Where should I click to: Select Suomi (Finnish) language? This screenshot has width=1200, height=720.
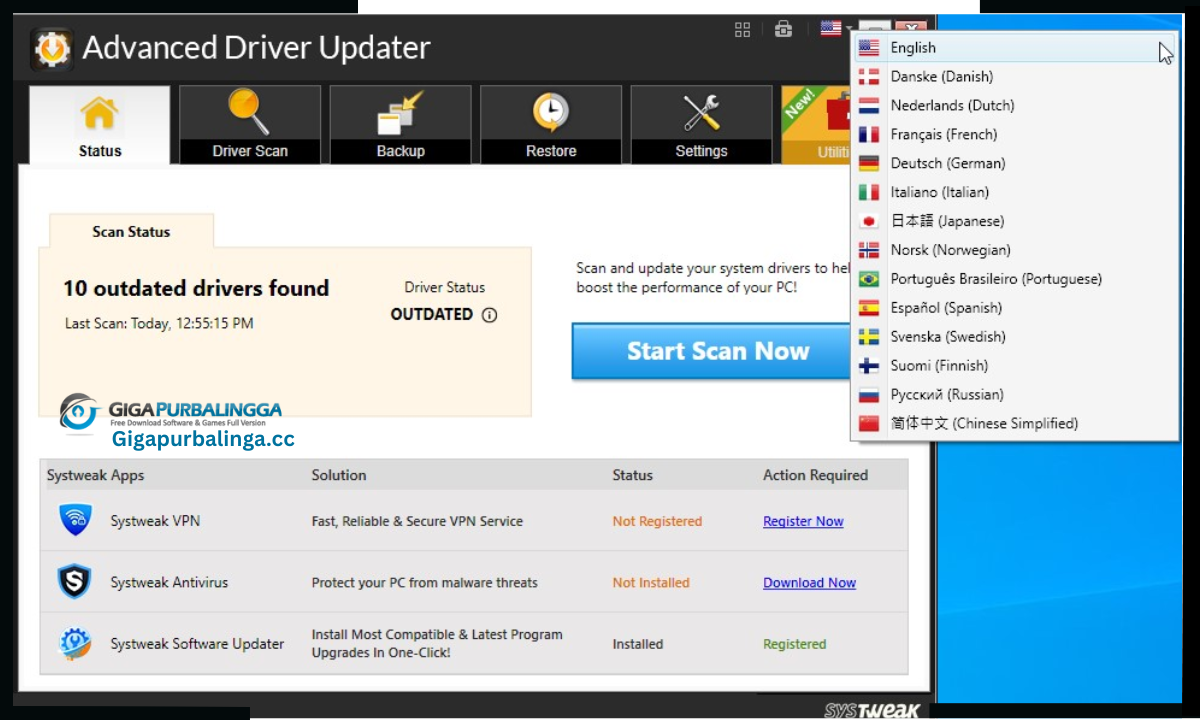pos(1015,366)
